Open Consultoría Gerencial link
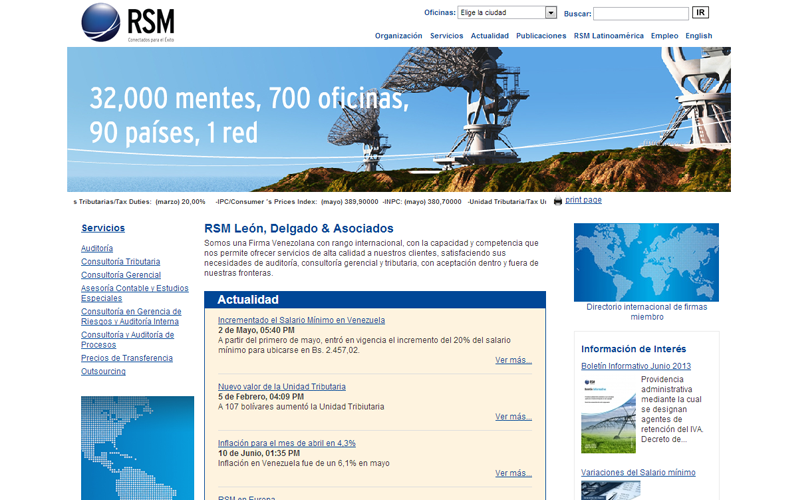Screen dimensions: 800x500 click(121, 275)
